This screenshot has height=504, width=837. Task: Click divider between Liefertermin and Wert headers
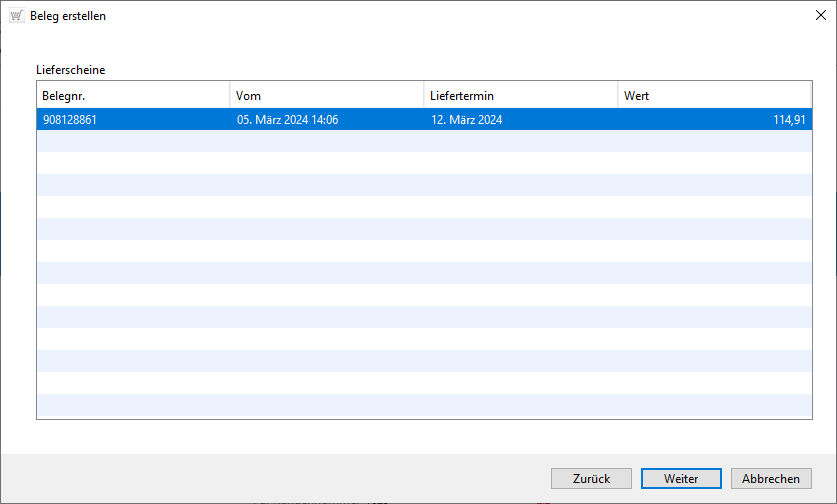617,96
